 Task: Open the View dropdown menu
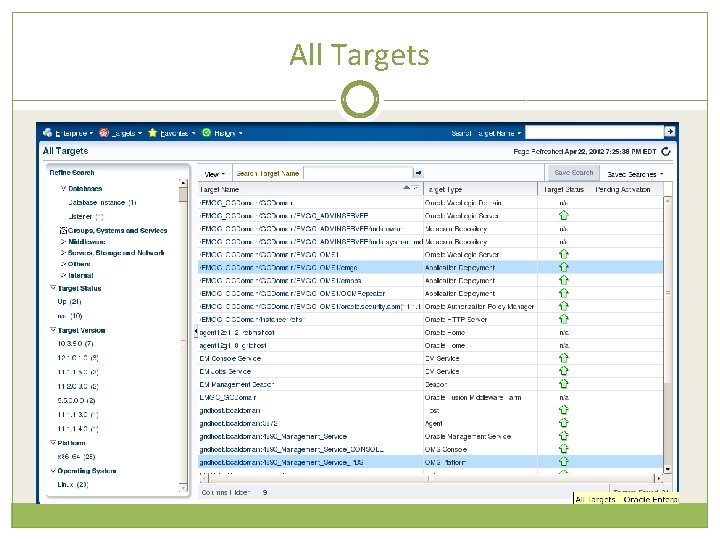215,174
